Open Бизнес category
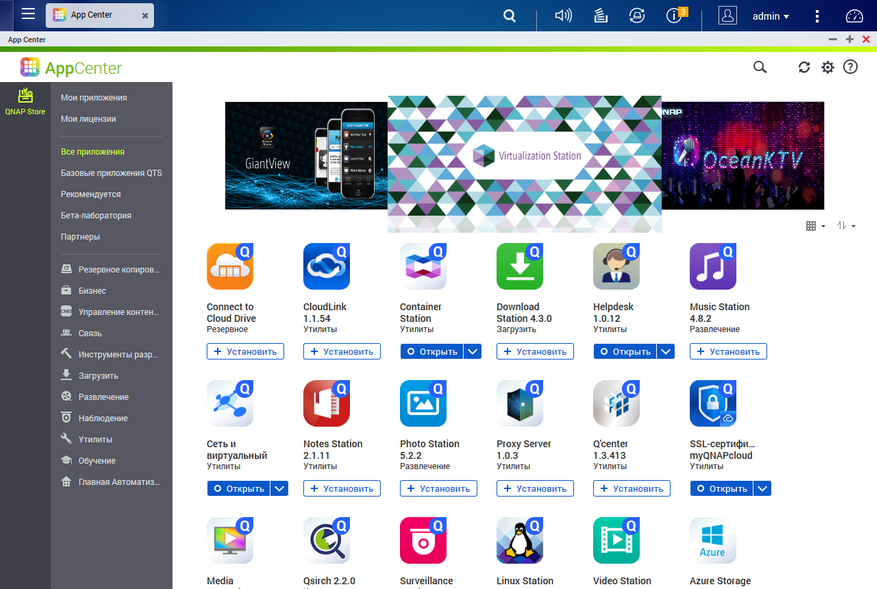The image size is (877, 589). point(83,290)
